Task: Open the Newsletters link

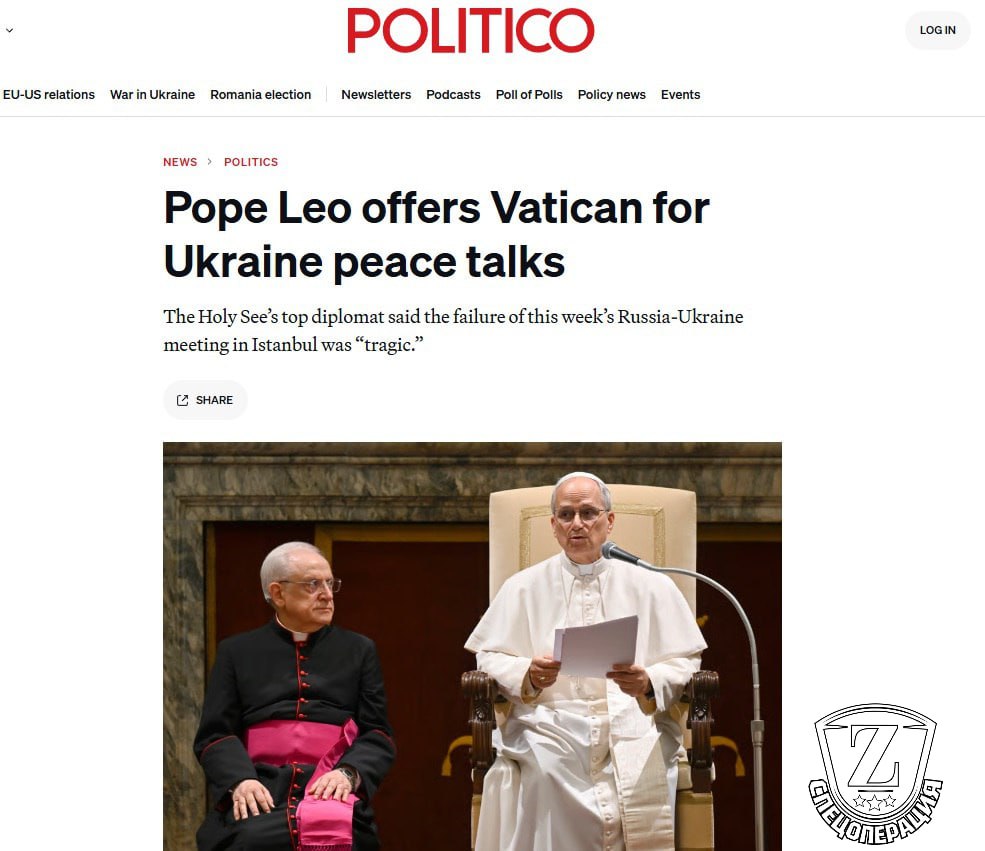Action: pos(376,94)
